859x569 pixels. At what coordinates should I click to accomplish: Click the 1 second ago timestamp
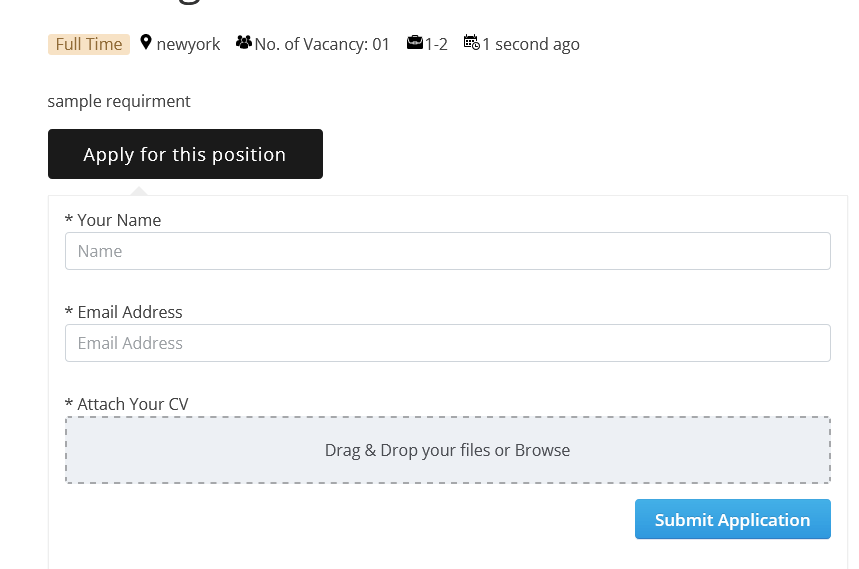(531, 44)
